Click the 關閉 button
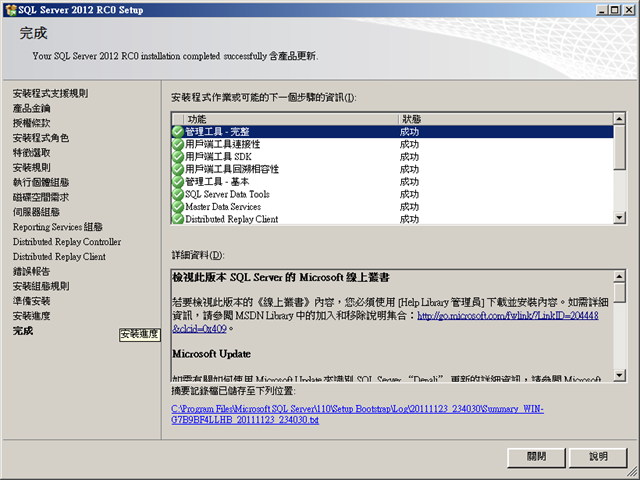The width and height of the screenshot is (640, 480). pyautogui.click(x=536, y=457)
